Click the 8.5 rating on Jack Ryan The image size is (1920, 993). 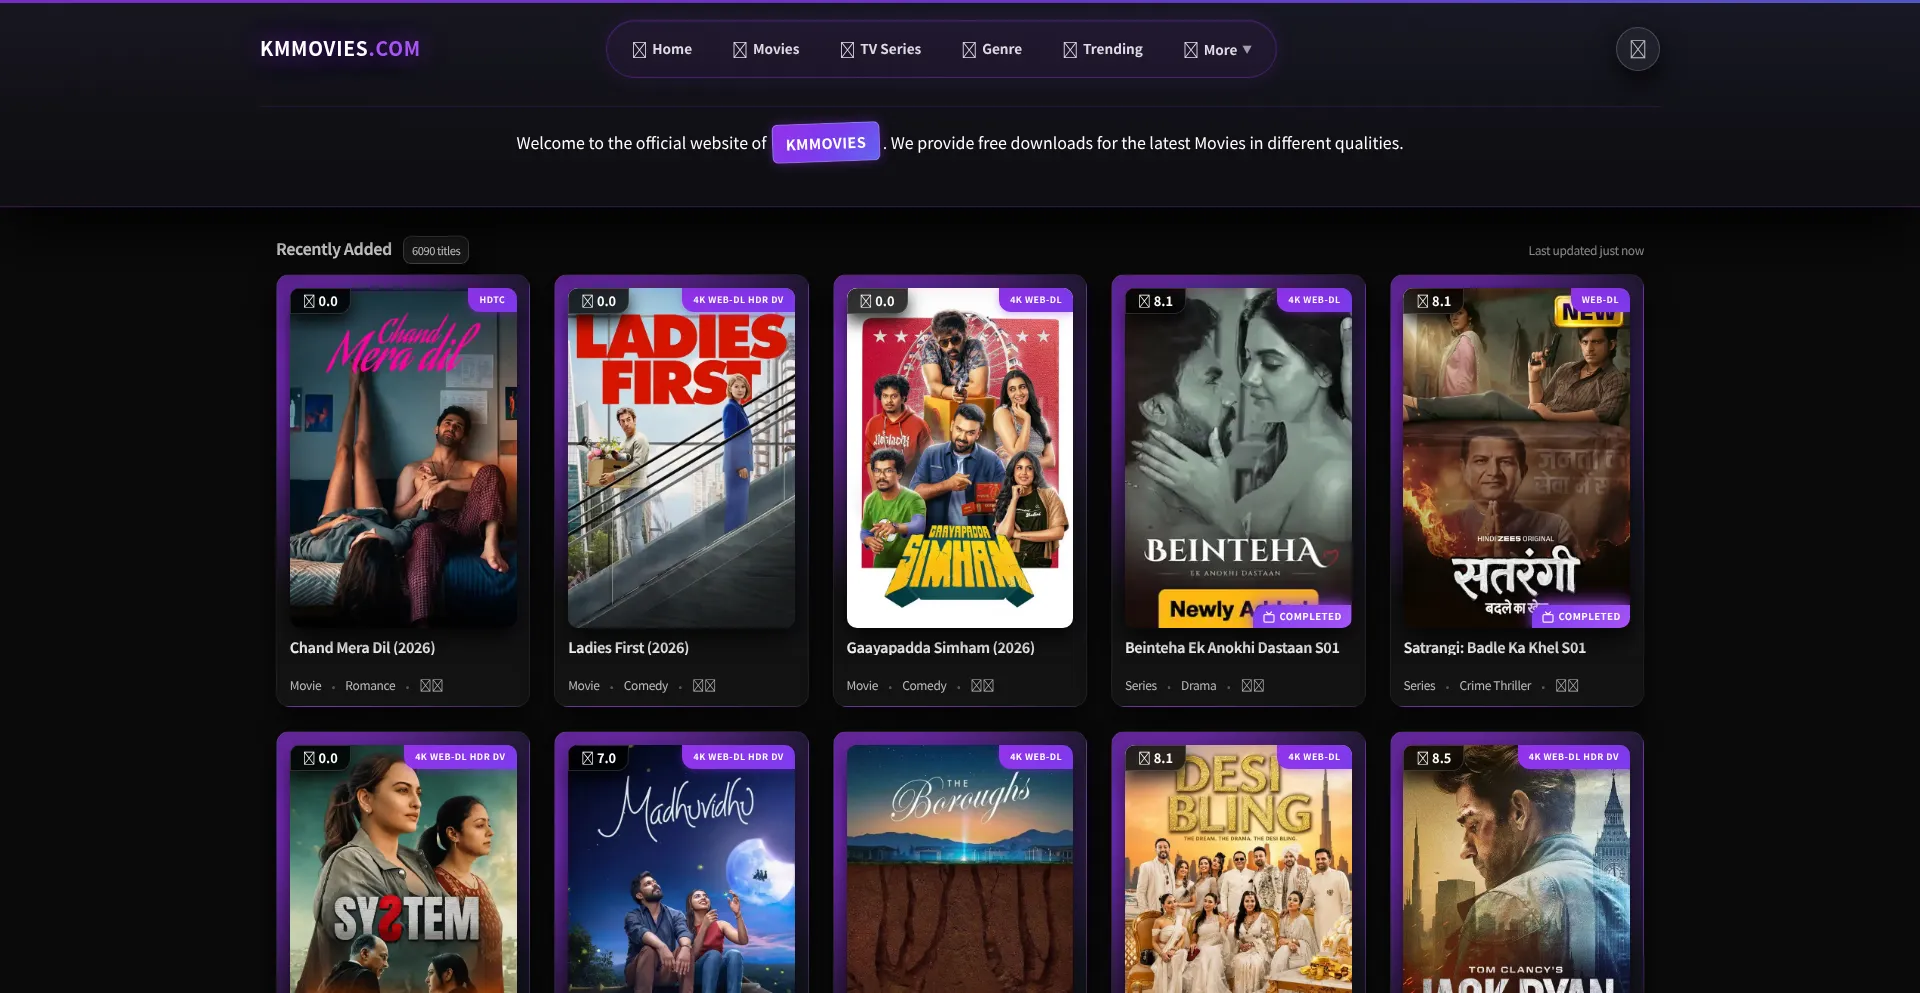[1434, 758]
